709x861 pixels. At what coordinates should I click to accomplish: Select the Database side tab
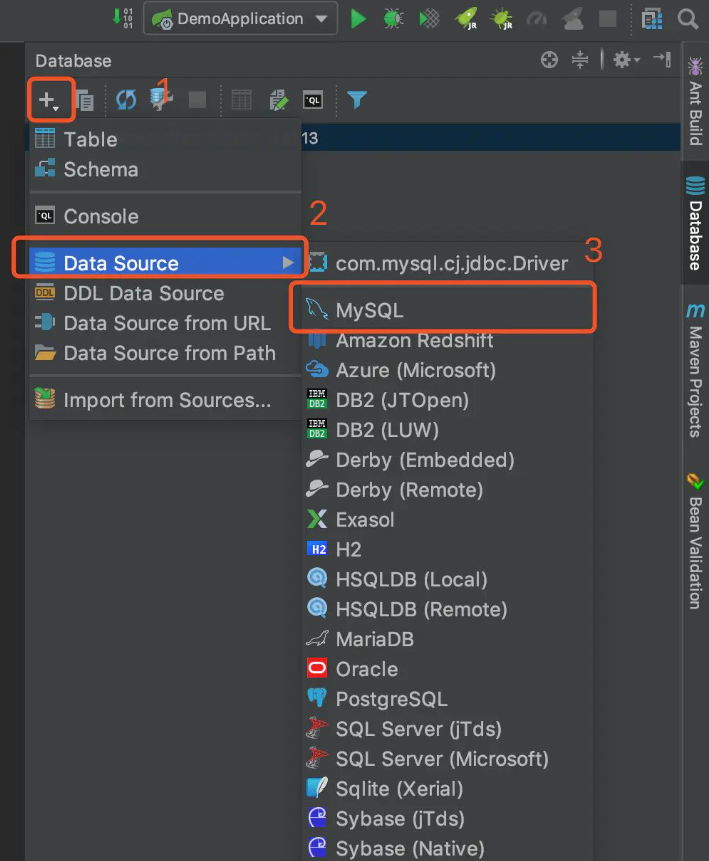pos(695,223)
